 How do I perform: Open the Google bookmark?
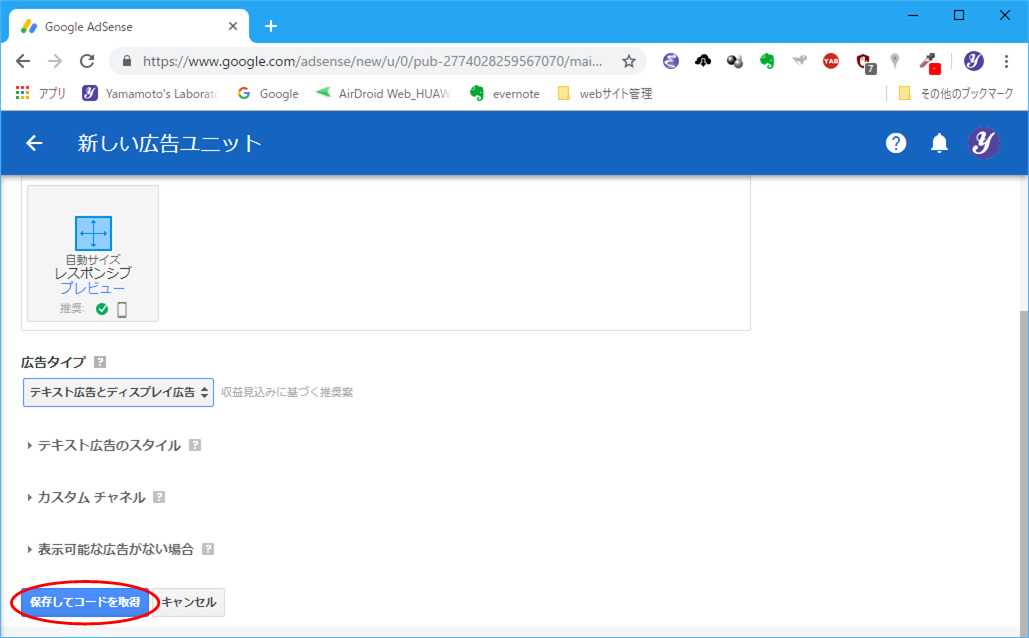click(x=268, y=93)
